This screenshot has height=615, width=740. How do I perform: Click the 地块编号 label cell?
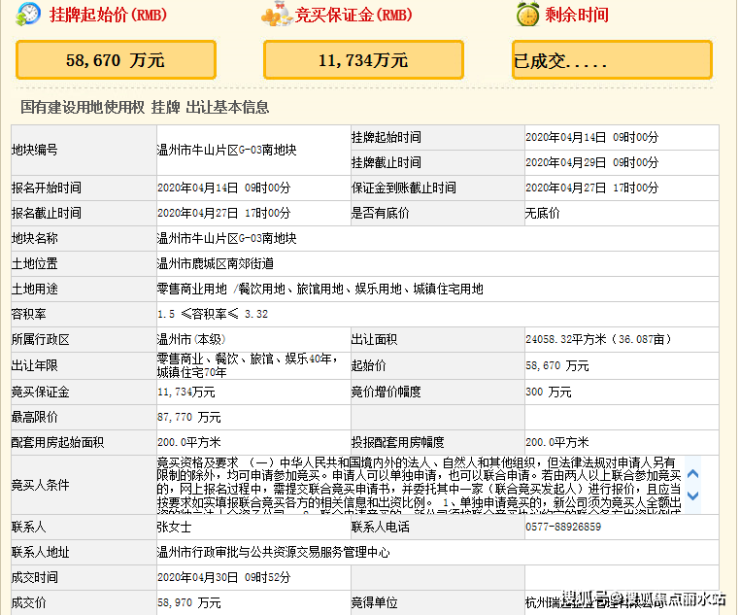pos(84,150)
